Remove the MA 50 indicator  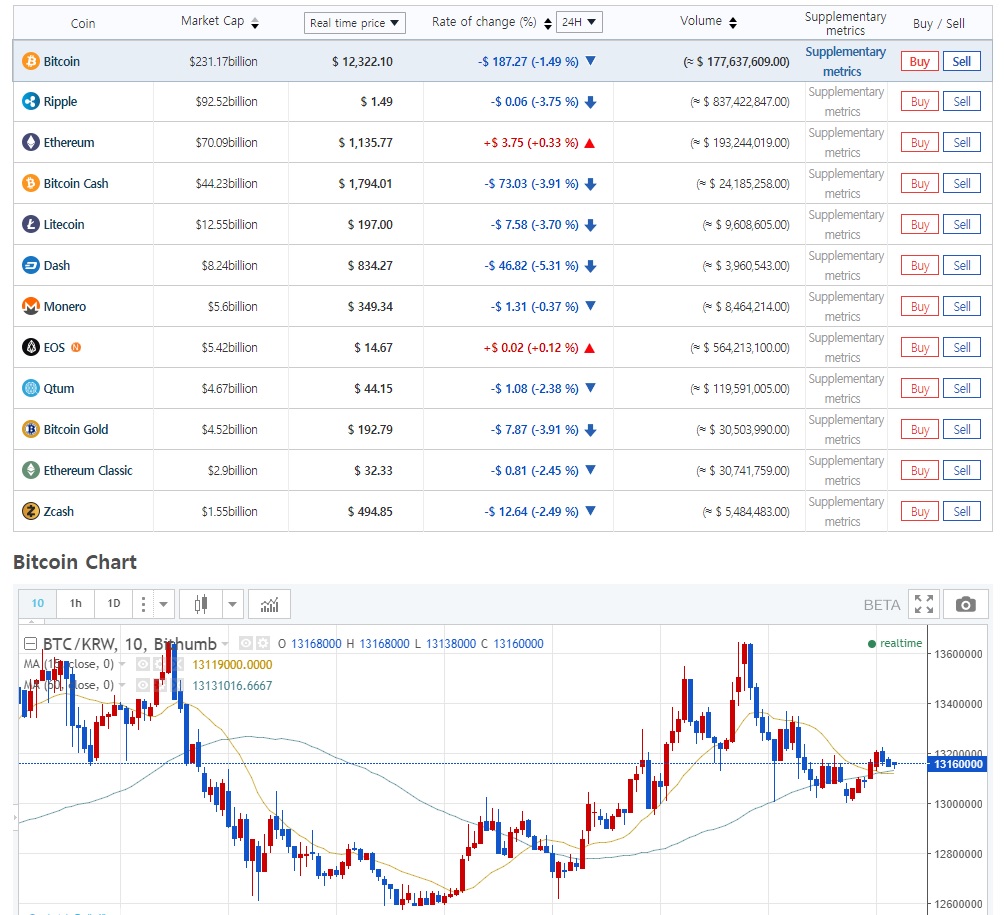pyautogui.click(x=176, y=685)
